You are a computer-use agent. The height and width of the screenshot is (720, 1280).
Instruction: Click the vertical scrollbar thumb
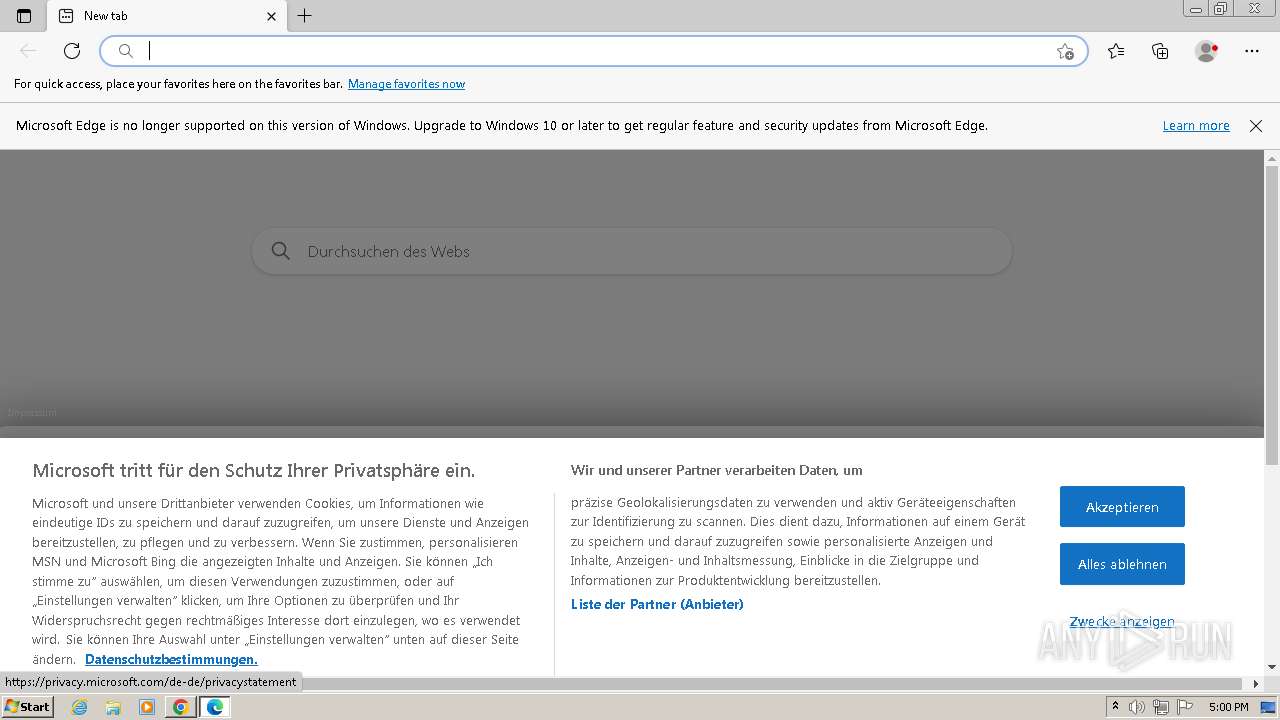[1272, 315]
